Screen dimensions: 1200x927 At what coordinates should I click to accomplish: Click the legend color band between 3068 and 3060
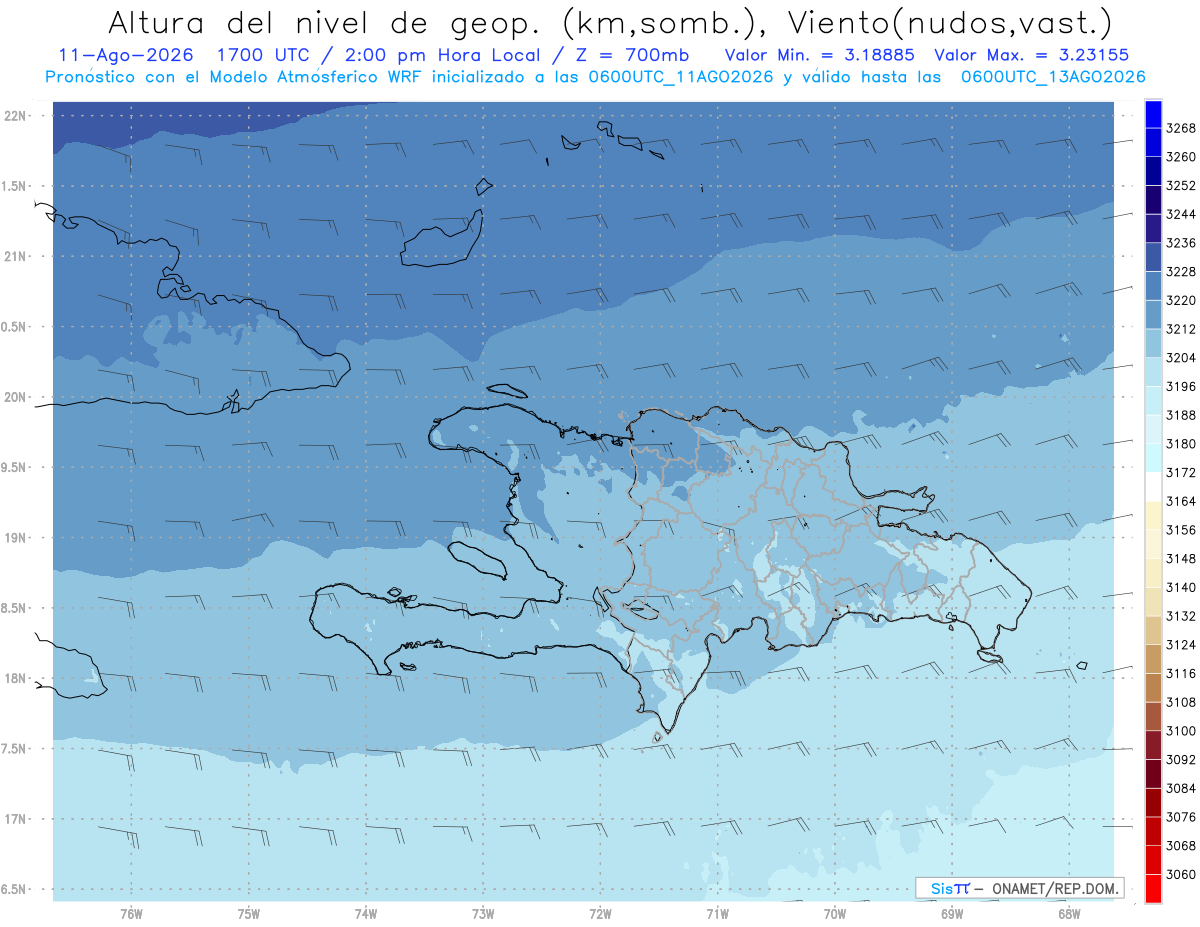pos(1152,860)
